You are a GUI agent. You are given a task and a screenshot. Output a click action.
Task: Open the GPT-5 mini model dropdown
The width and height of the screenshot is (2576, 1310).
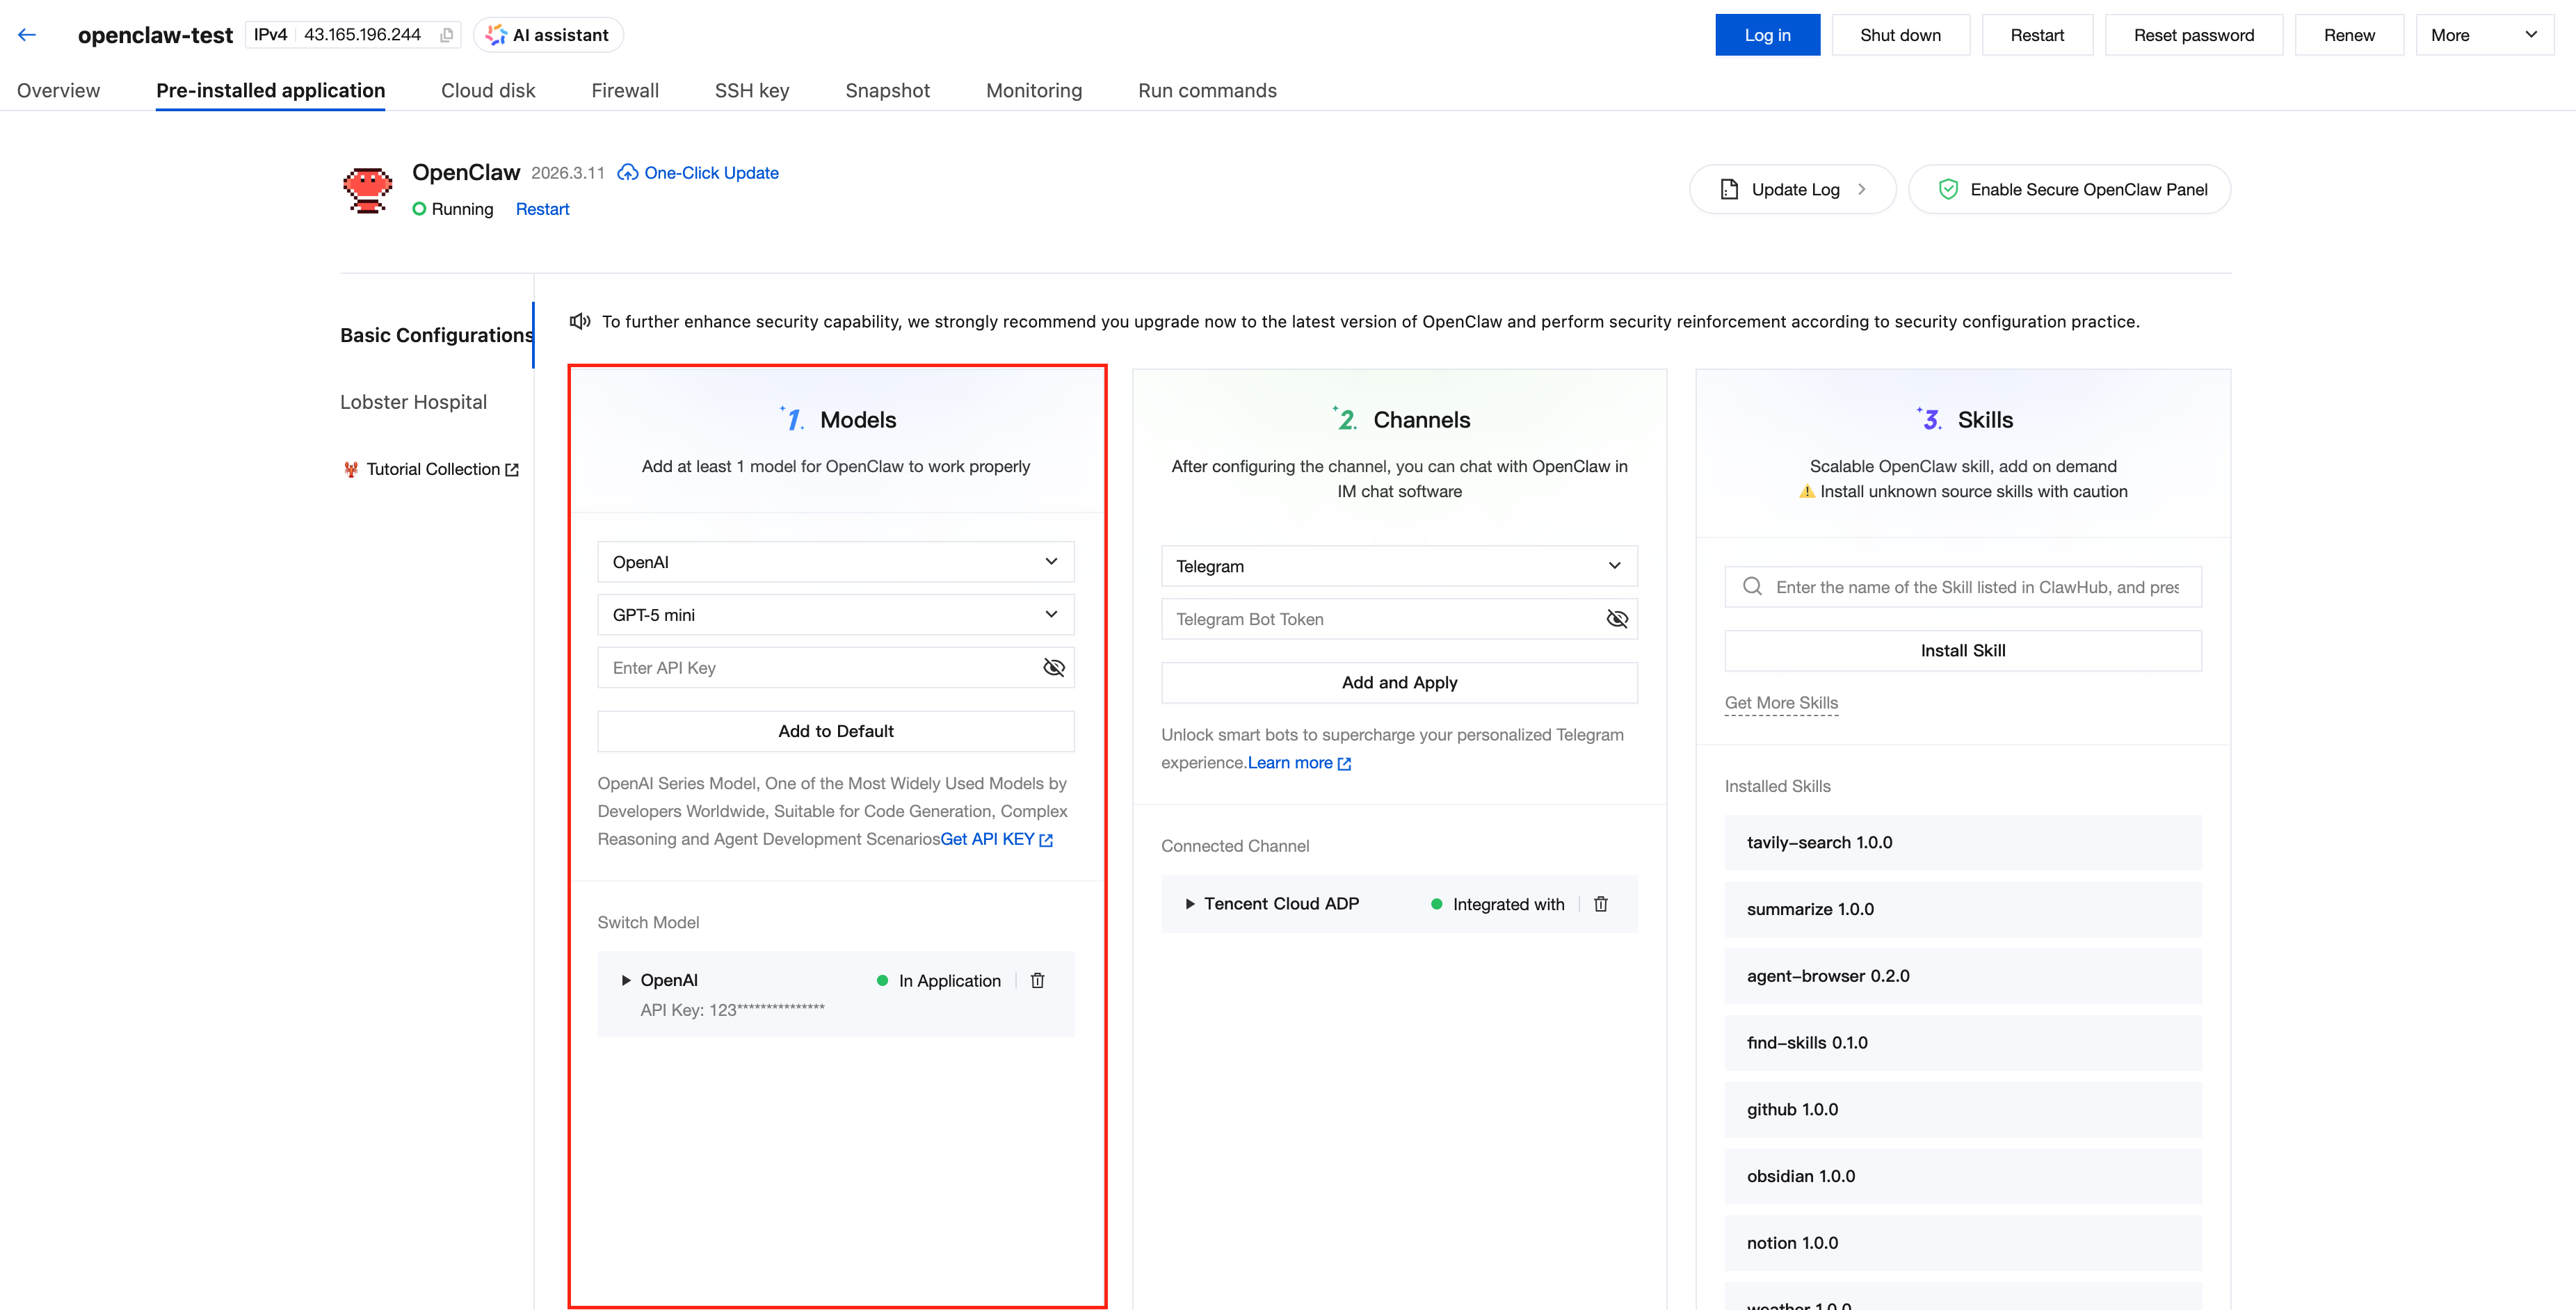pos(835,615)
